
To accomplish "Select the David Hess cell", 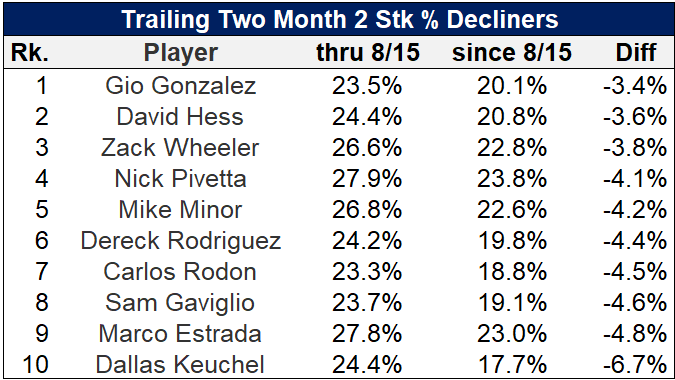I will click(180, 117).
